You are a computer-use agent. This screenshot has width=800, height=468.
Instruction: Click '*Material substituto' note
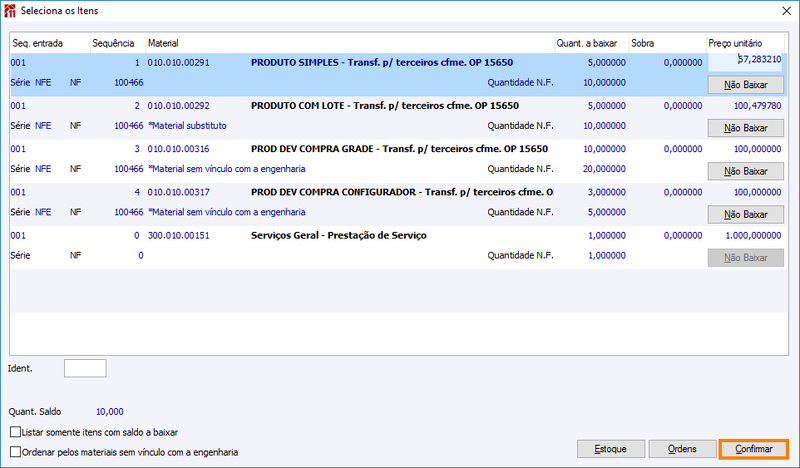[187, 126]
